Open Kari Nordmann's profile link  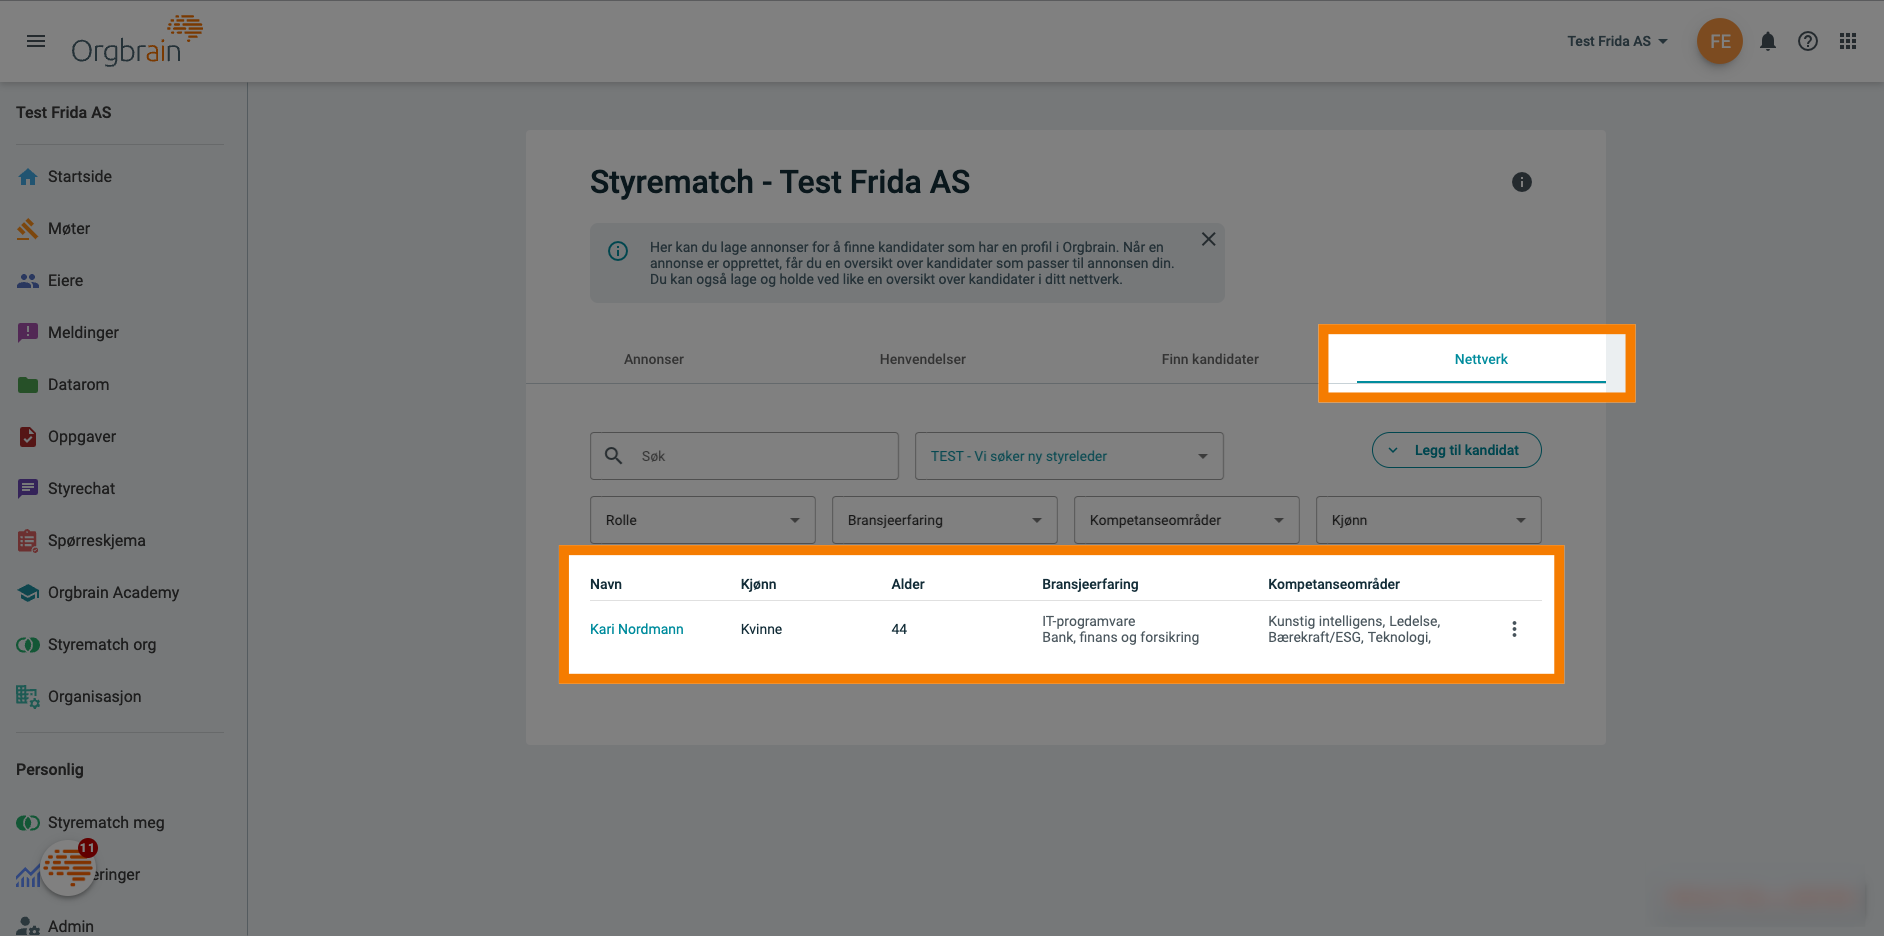coord(637,629)
